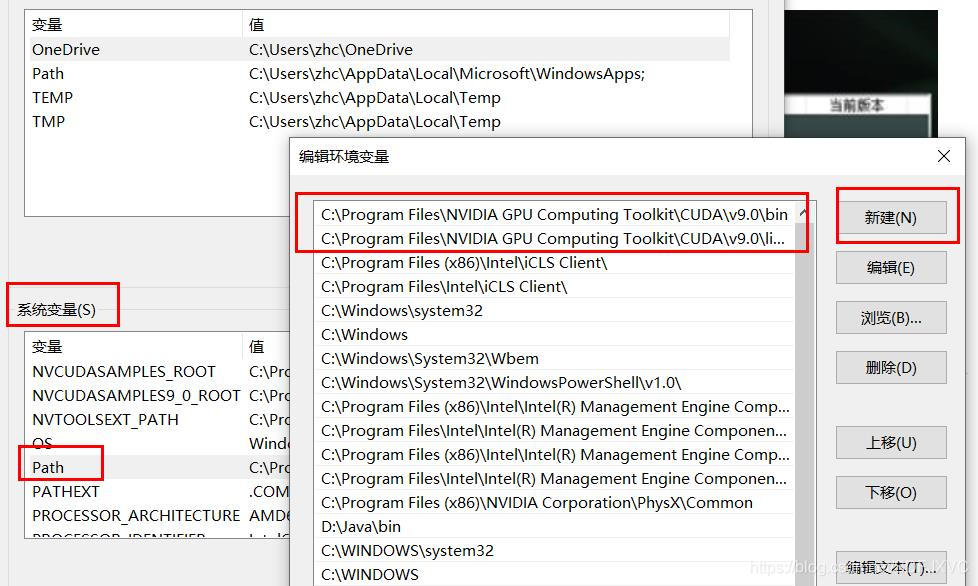Click the 上移(U) button

pyautogui.click(x=891, y=443)
